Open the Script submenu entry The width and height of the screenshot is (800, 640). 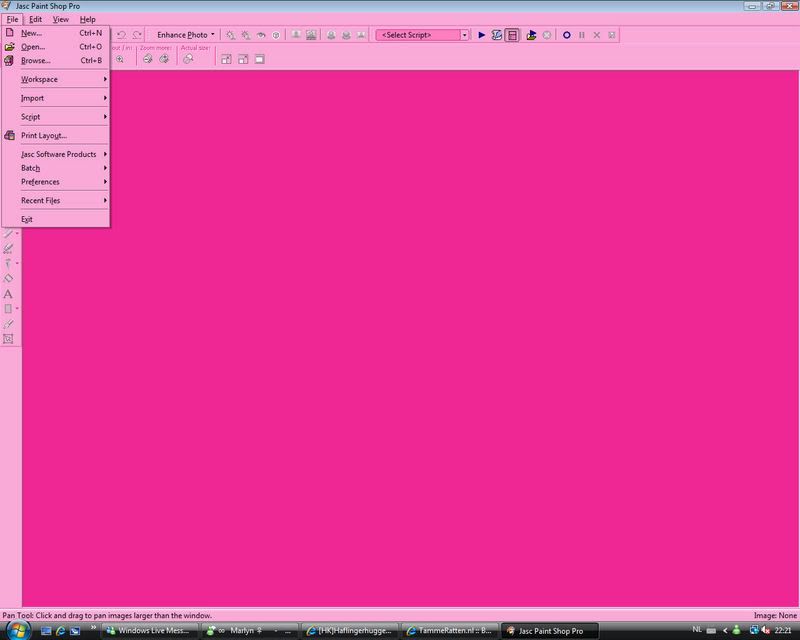point(56,117)
